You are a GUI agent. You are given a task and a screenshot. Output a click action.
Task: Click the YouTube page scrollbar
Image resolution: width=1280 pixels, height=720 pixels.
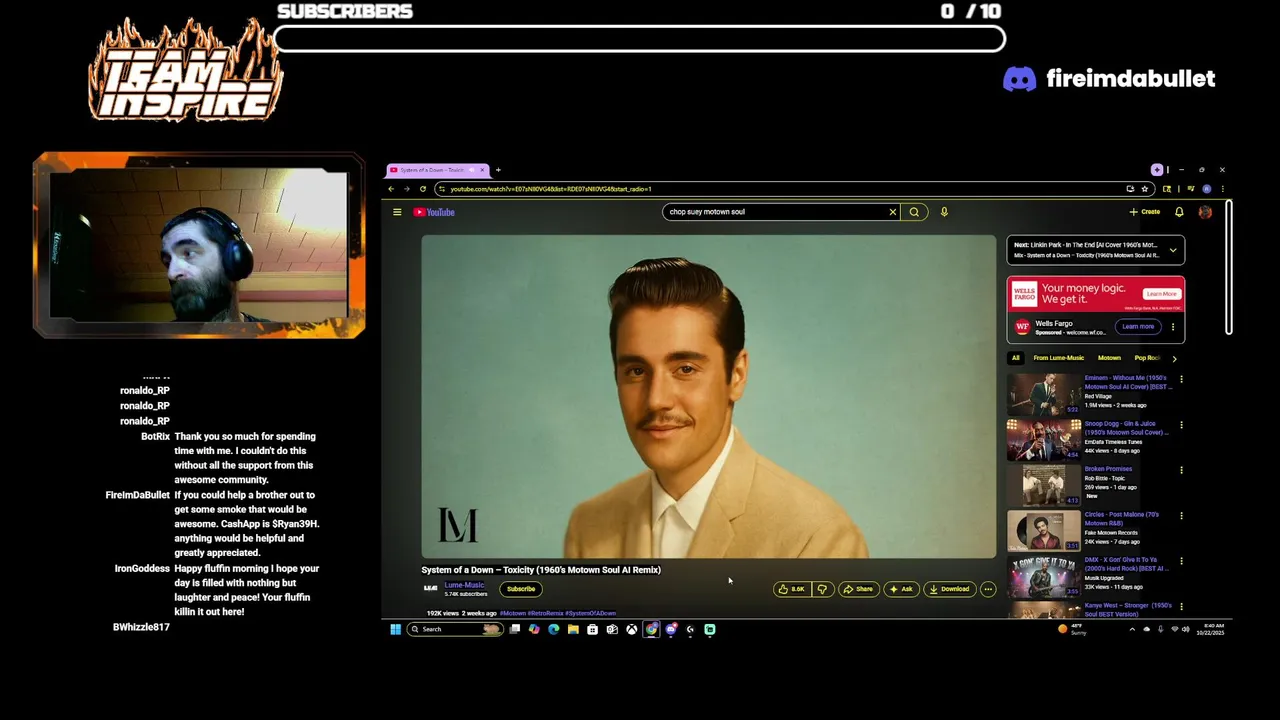tap(1228, 268)
